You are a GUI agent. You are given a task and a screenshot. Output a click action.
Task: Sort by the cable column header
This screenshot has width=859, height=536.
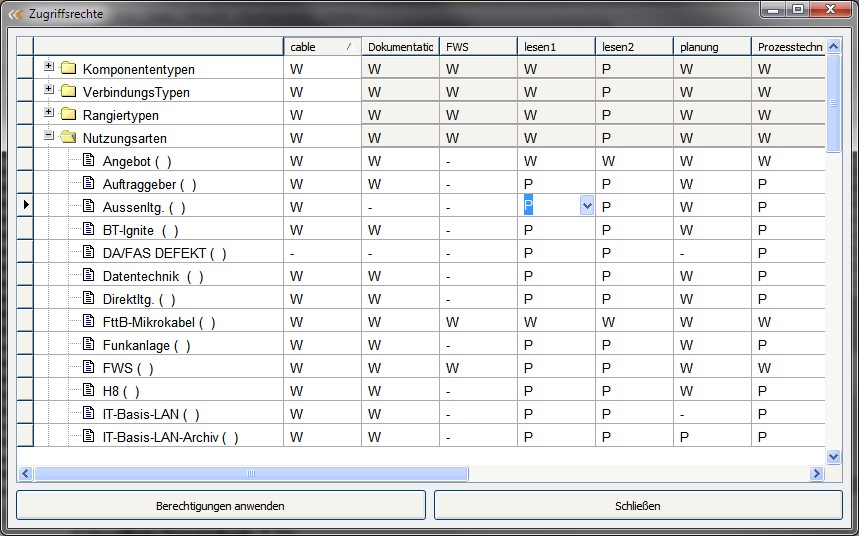(322, 47)
